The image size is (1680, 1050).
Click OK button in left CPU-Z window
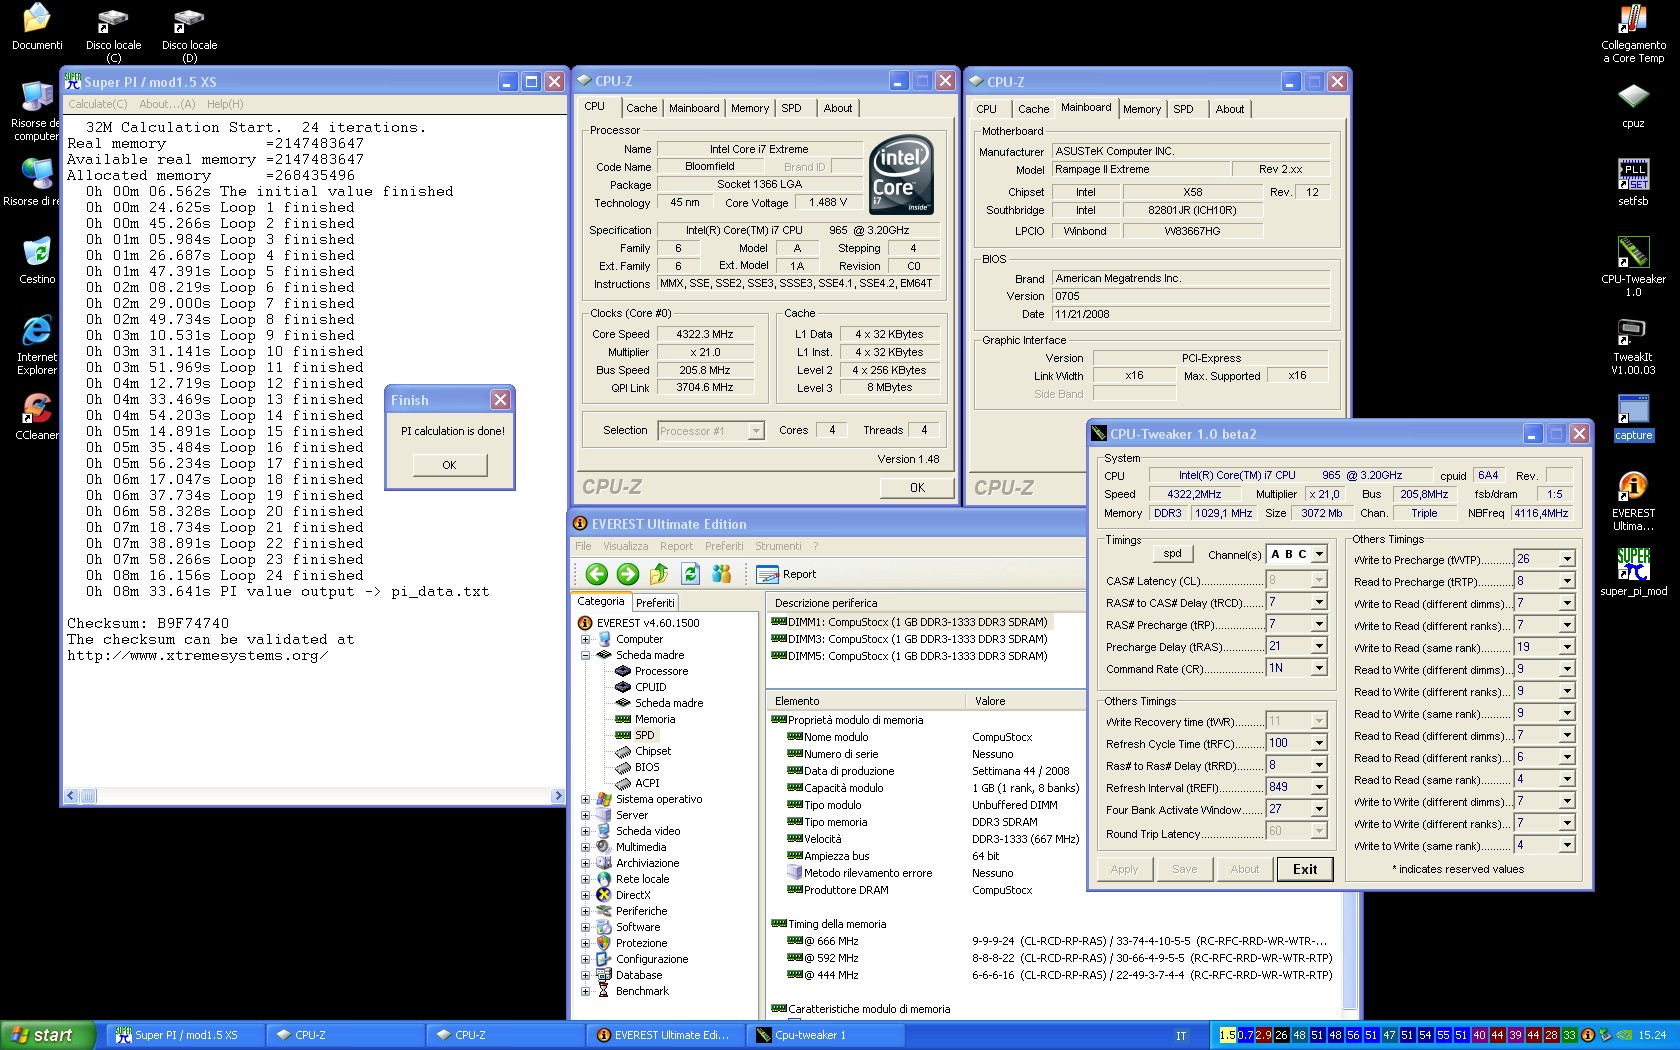point(917,487)
